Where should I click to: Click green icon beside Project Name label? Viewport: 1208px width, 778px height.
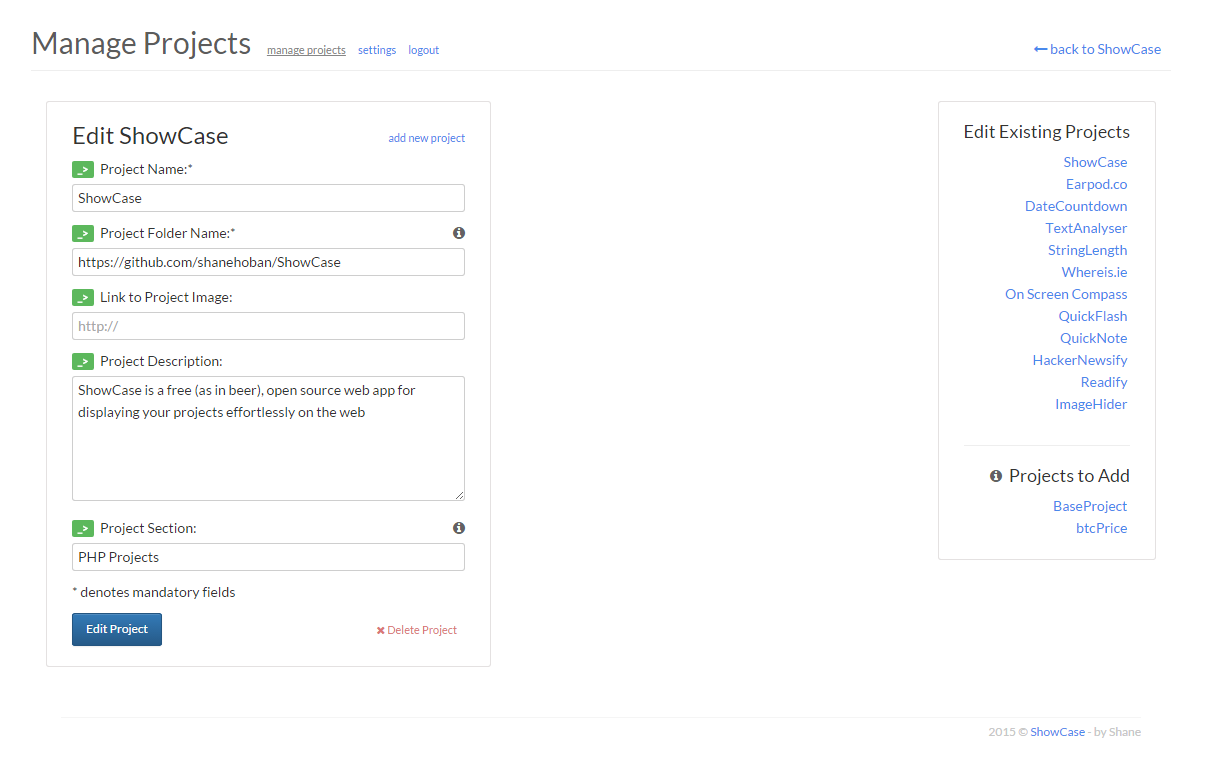(x=83, y=170)
